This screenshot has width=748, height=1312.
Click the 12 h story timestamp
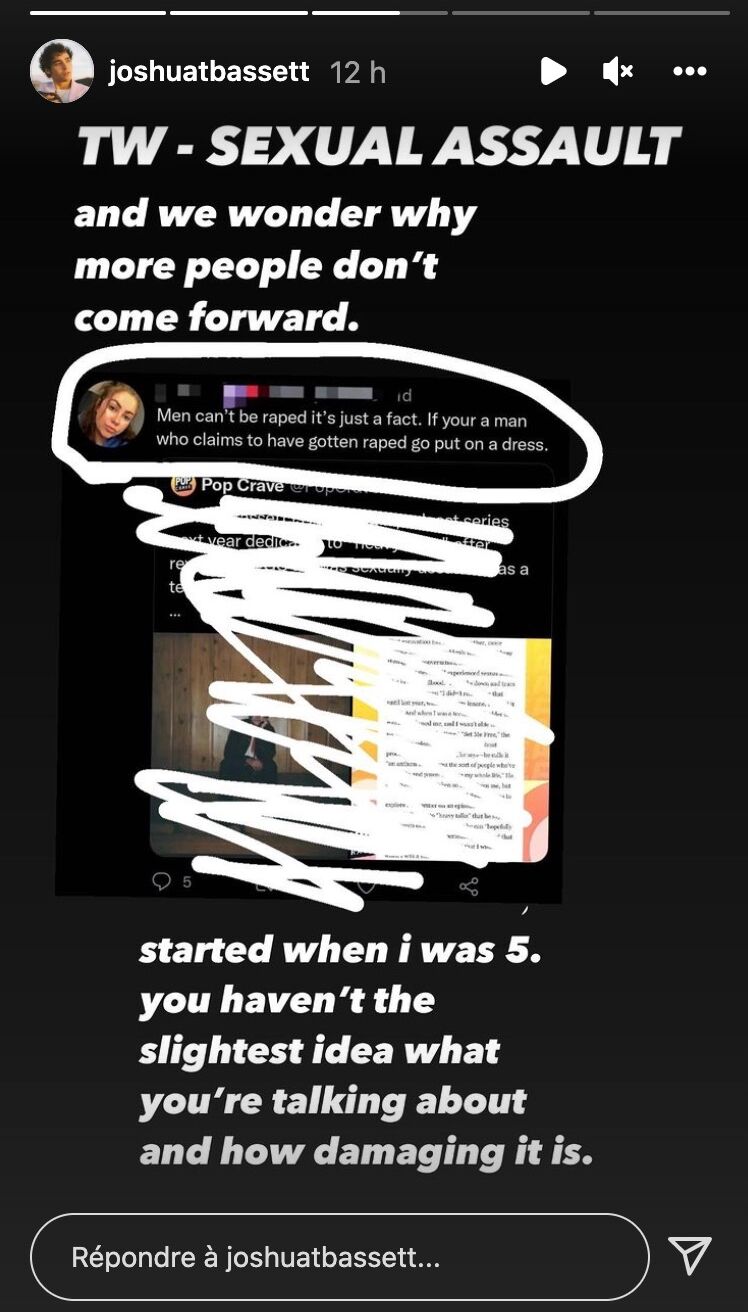click(357, 73)
